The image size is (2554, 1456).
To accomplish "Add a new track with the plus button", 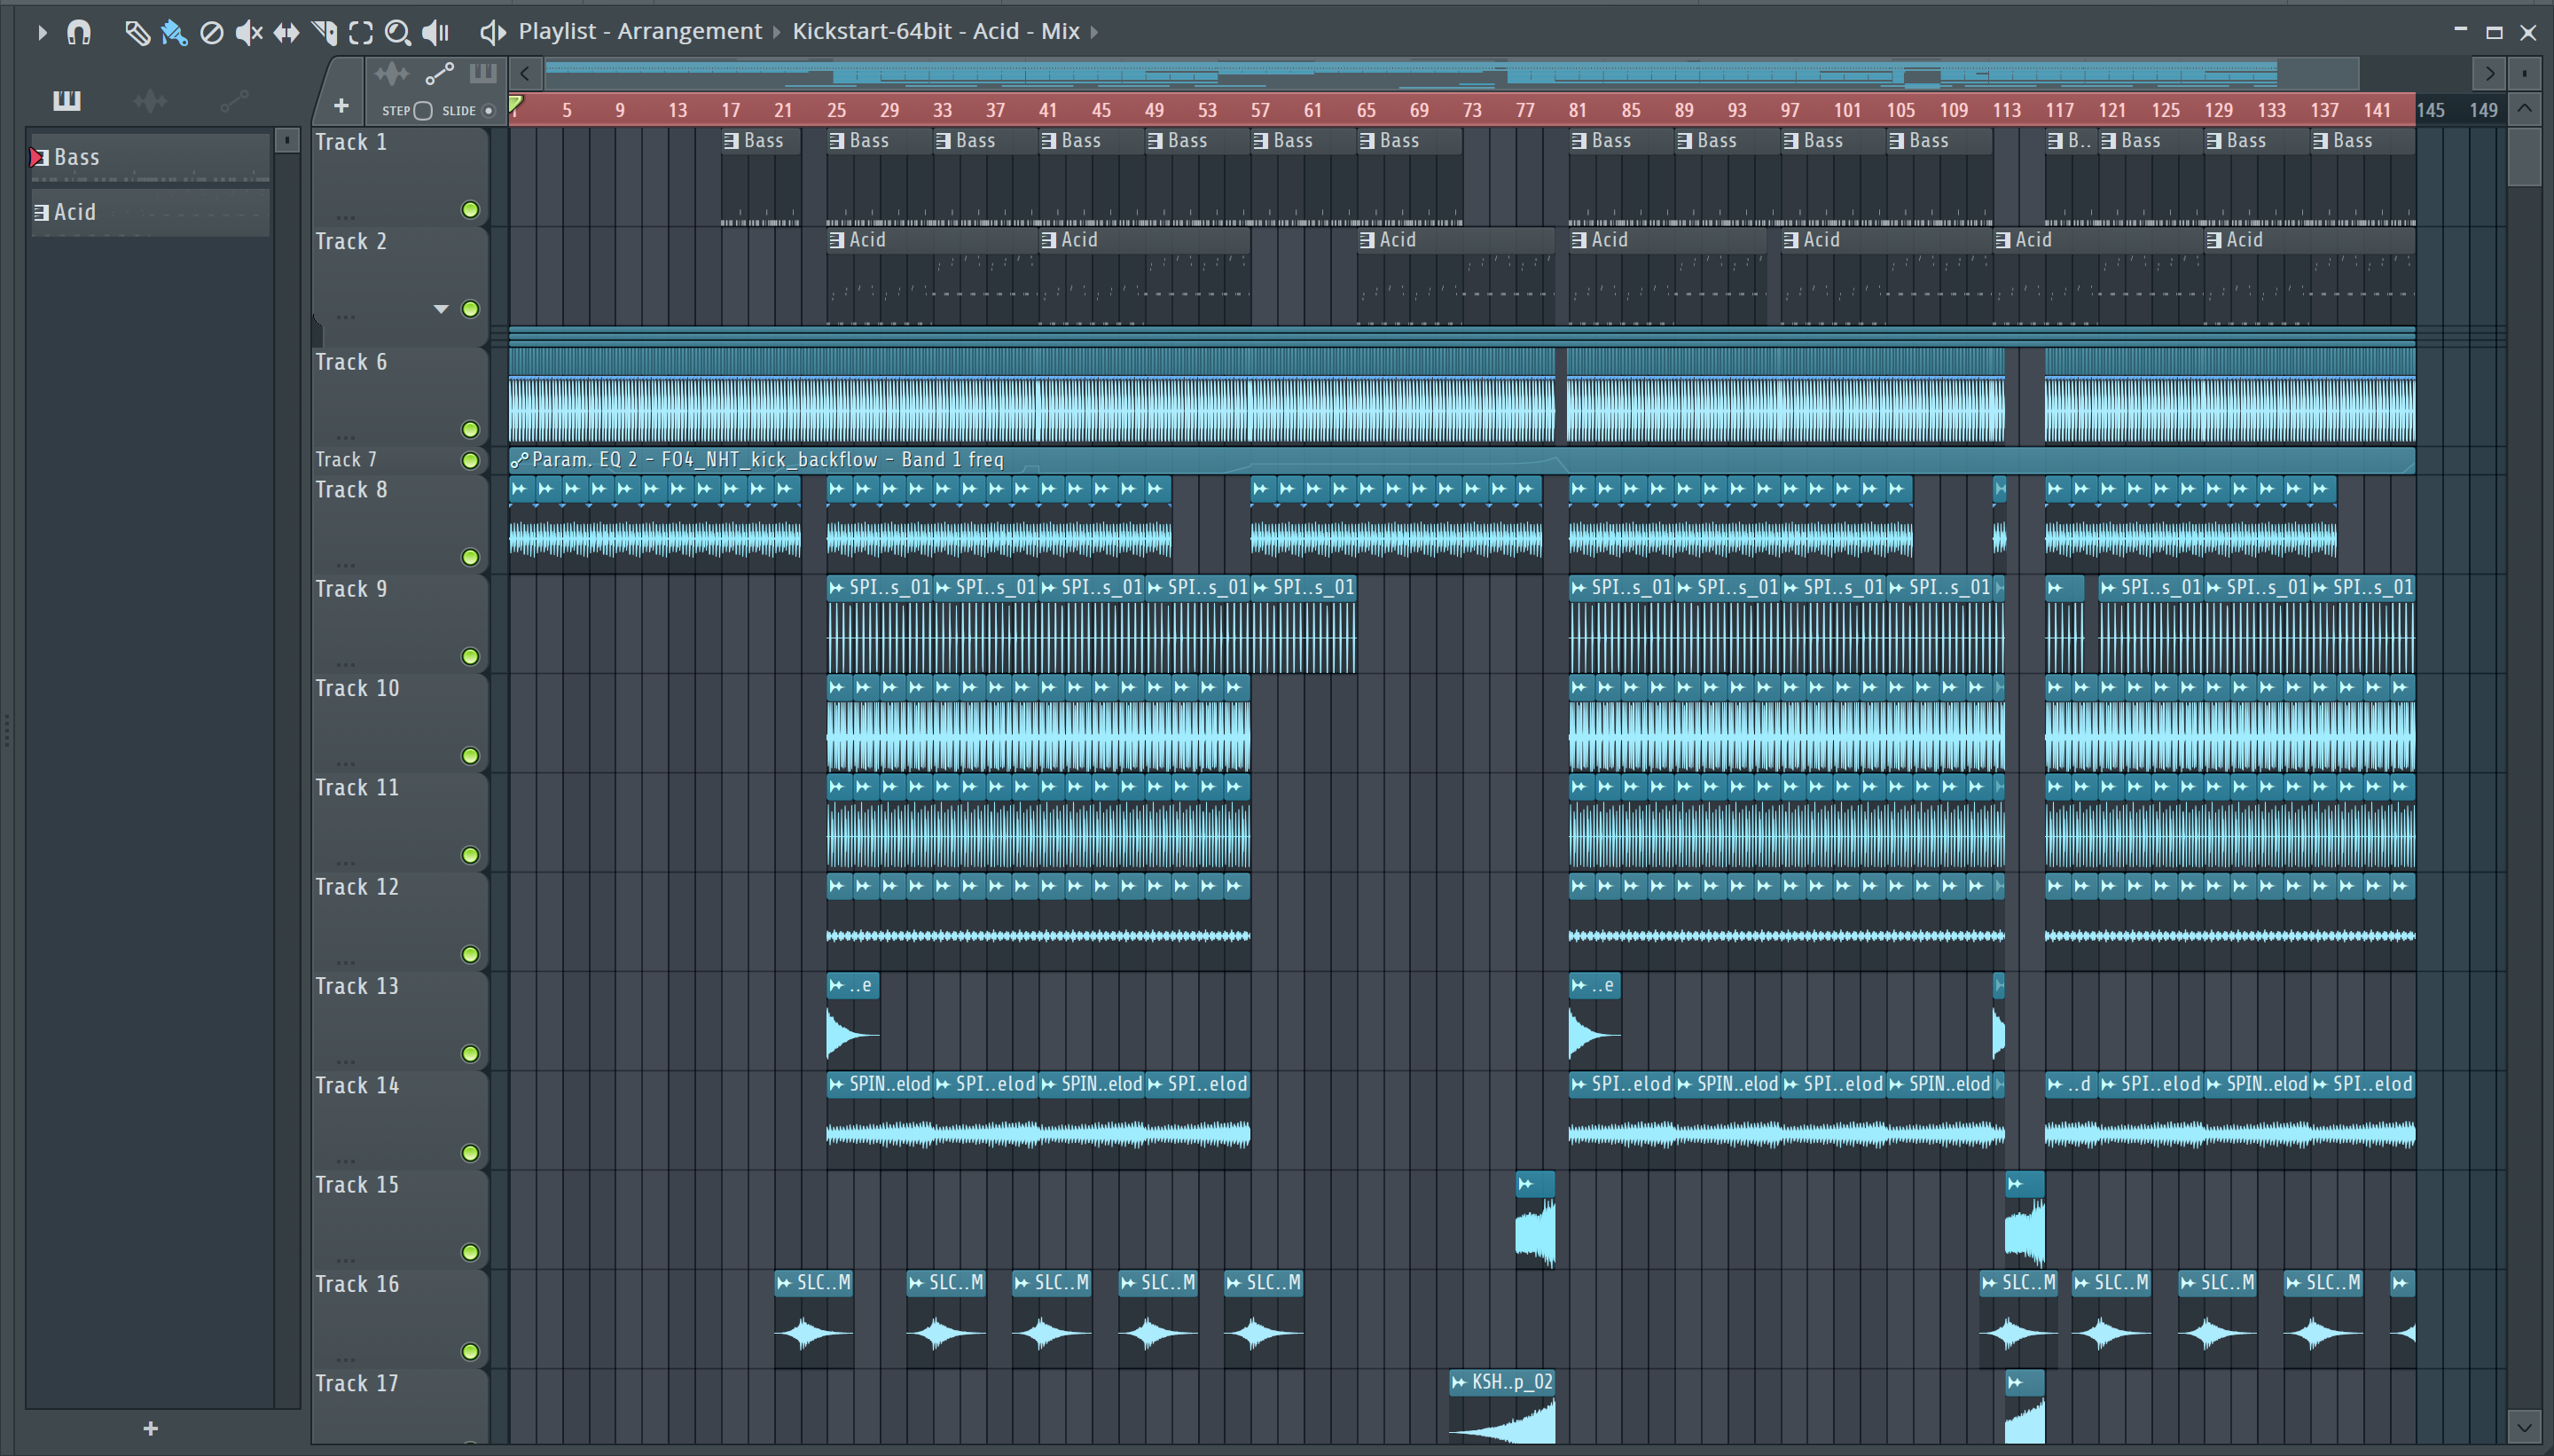I will click(x=341, y=105).
